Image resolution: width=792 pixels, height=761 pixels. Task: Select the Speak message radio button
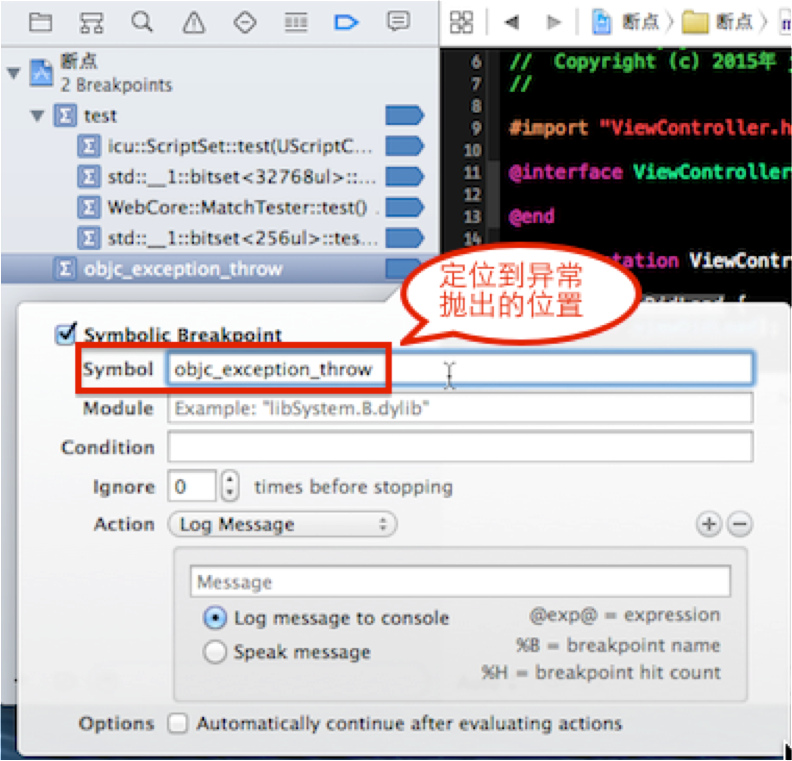tap(215, 652)
